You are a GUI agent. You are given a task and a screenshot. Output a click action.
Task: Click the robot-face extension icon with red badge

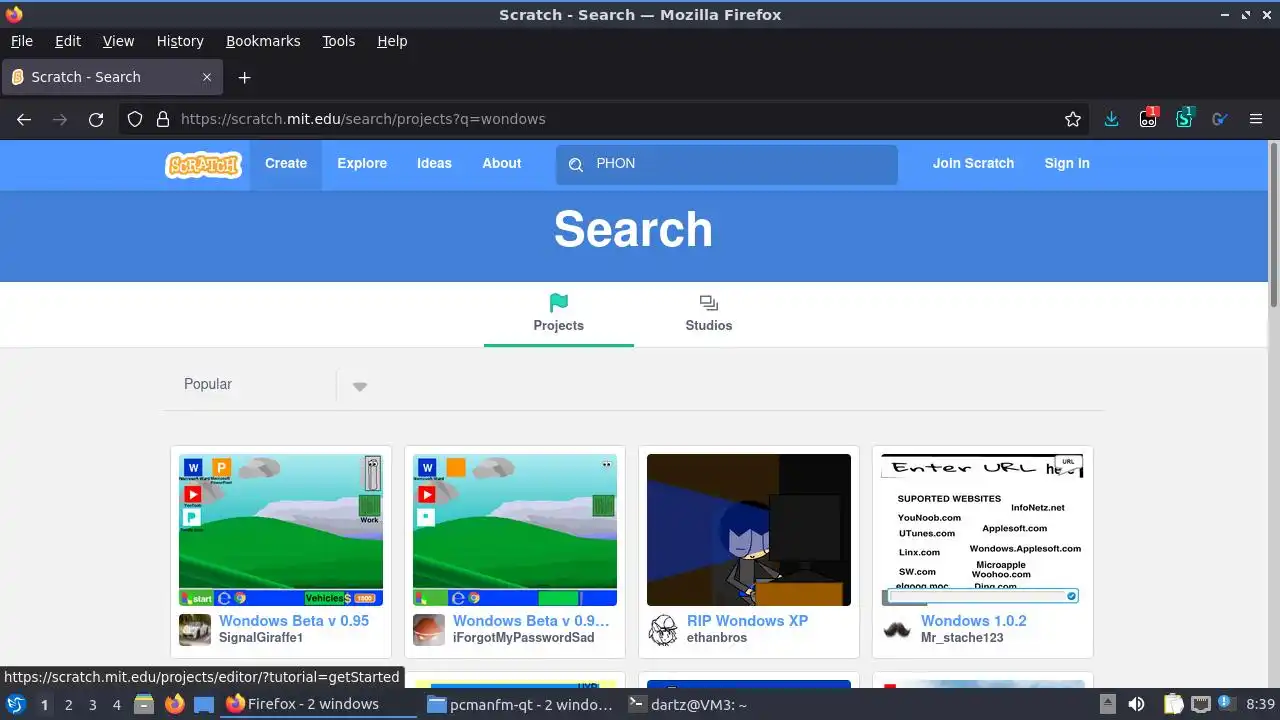tap(1148, 118)
